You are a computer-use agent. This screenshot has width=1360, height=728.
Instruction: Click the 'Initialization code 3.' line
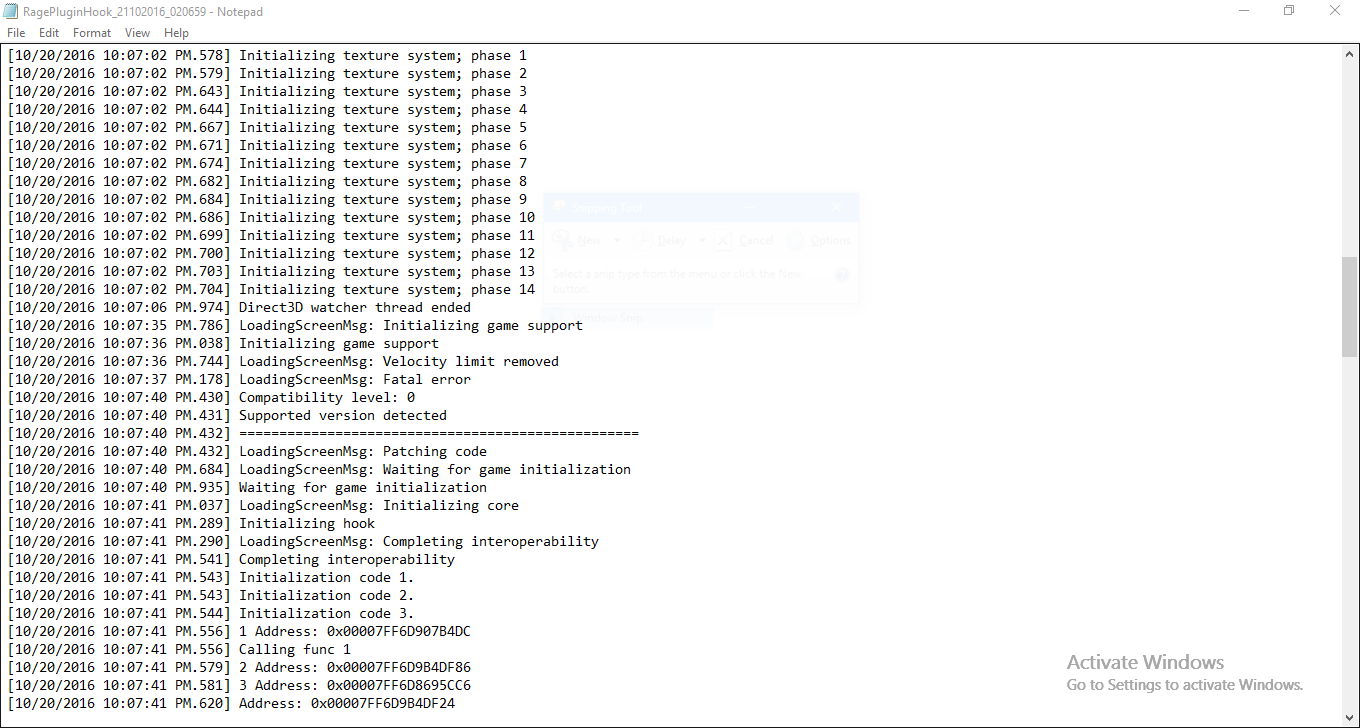click(211, 614)
